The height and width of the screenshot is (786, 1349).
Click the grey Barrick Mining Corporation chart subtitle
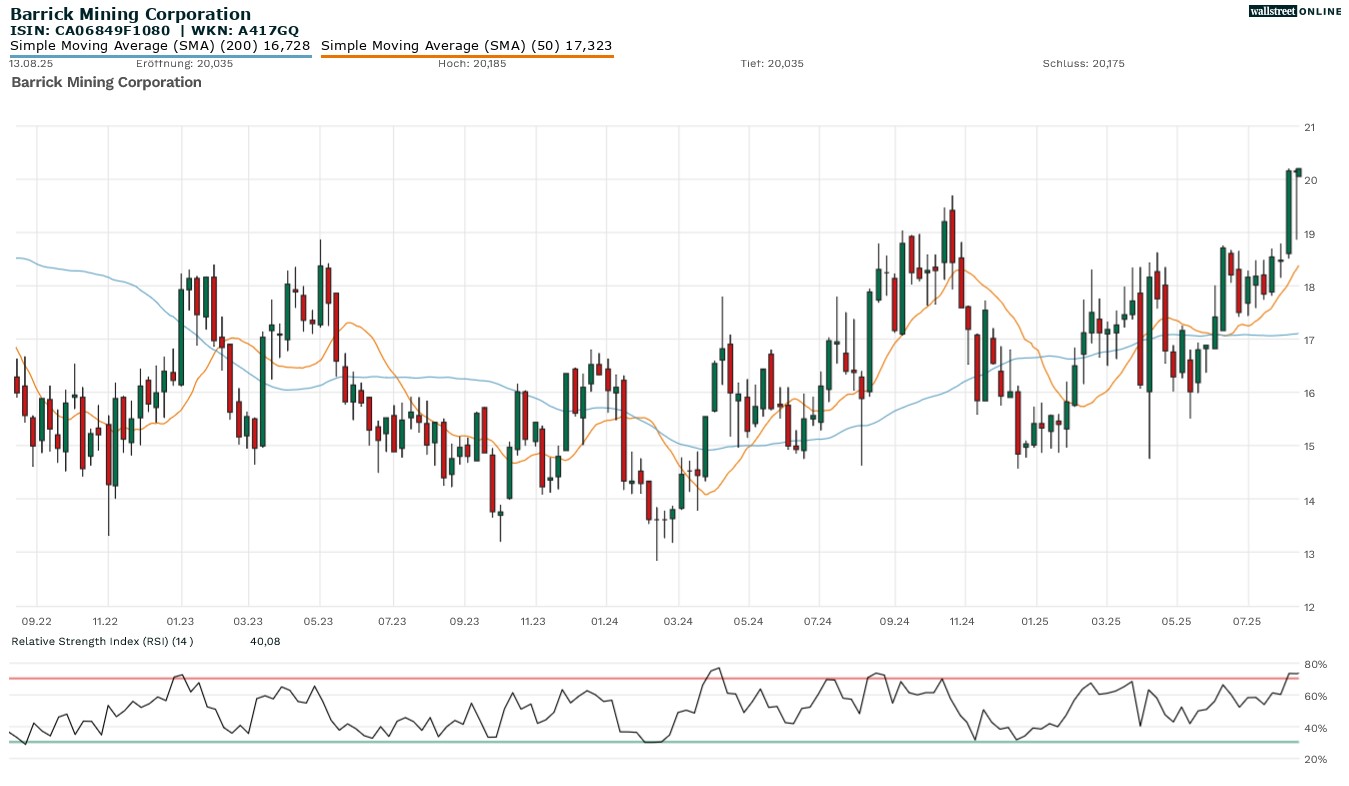click(x=106, y=82)
